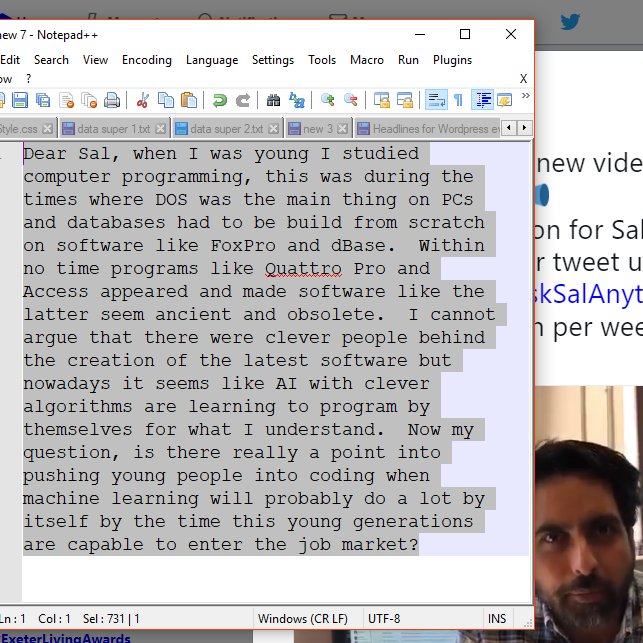Click the Save file toolbar icon

20,100
